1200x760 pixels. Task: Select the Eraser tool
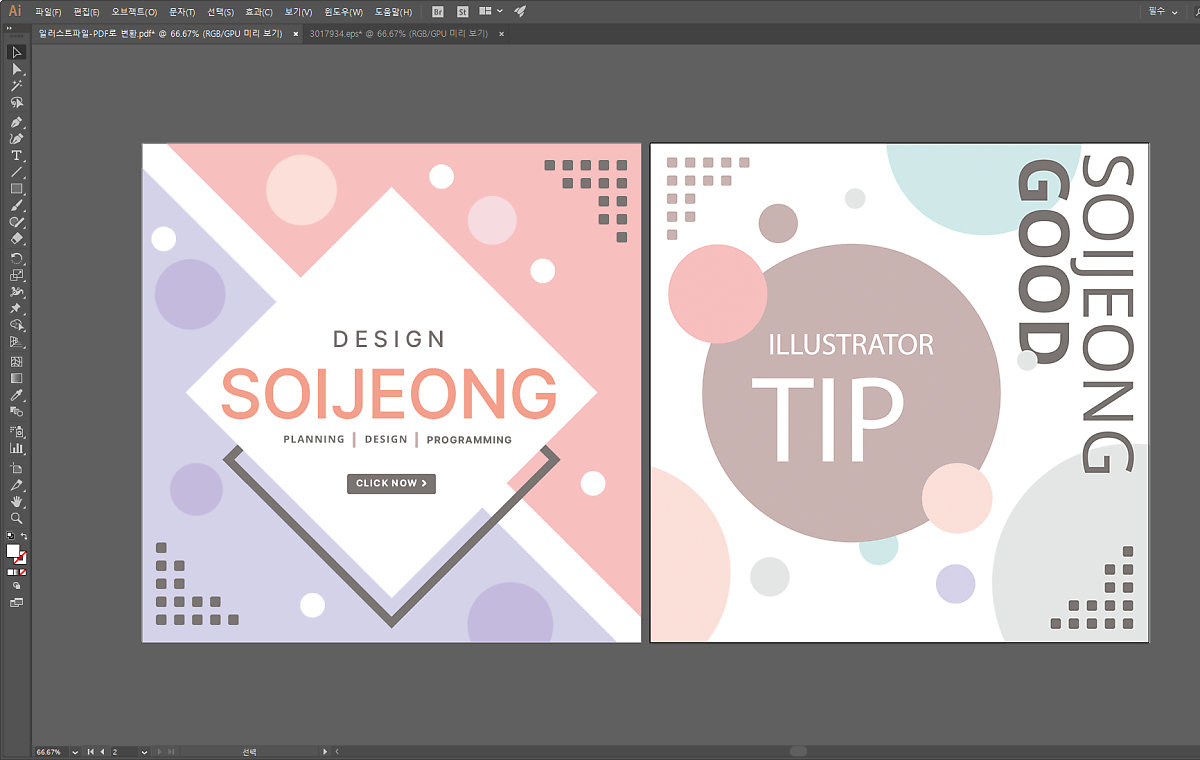pyautogui.click(x=17, y=239)
